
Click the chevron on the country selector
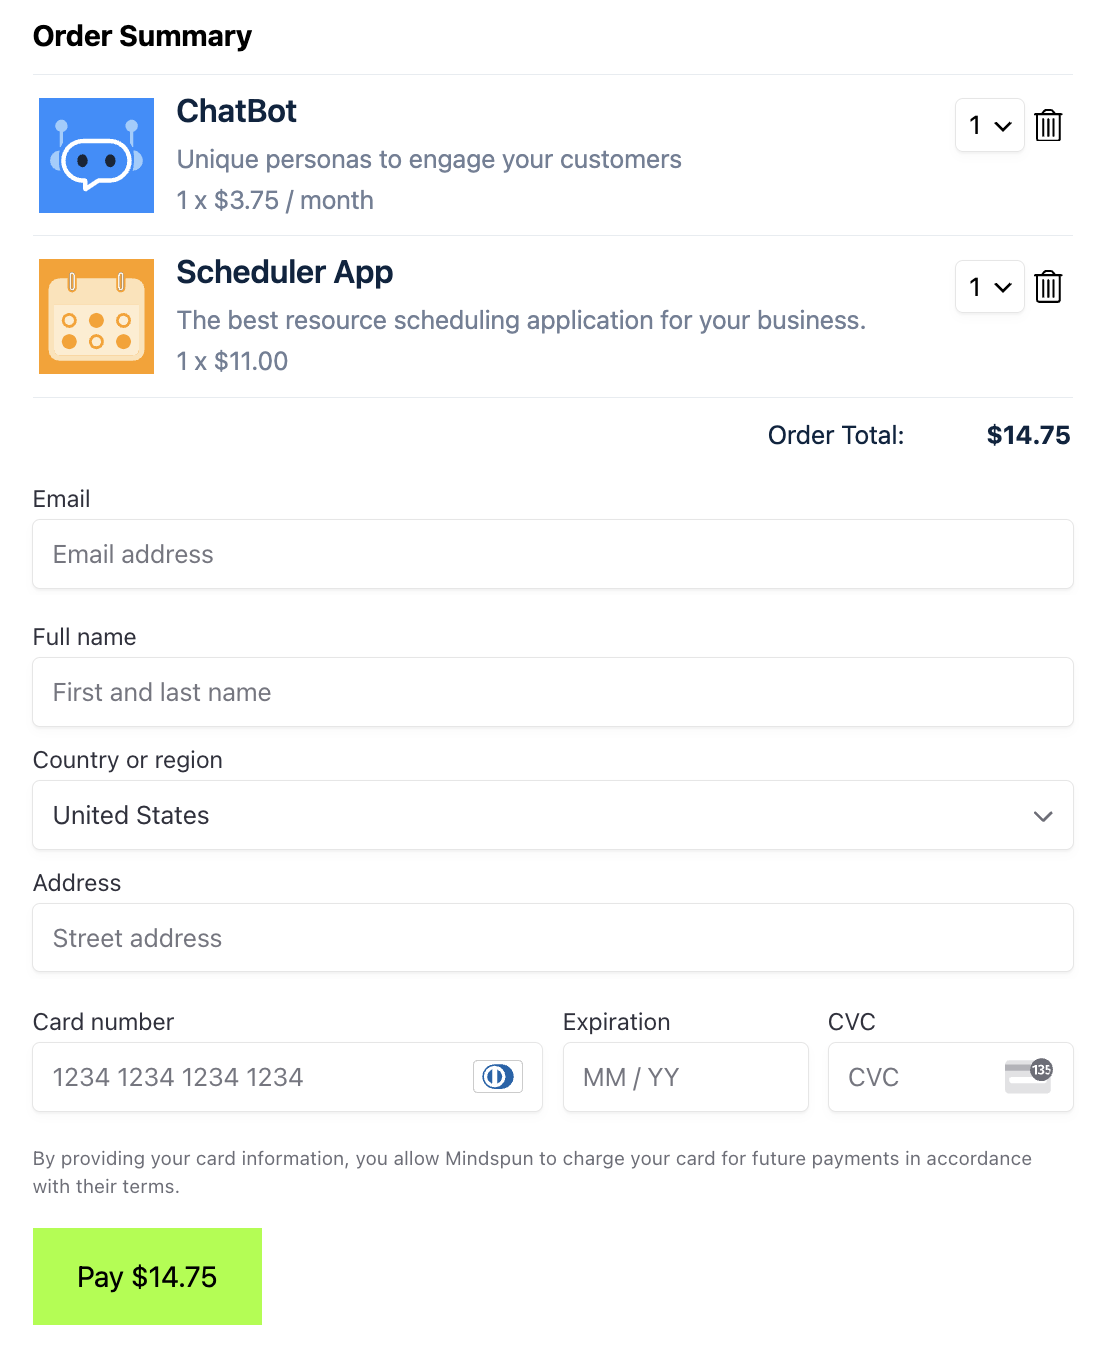click(1043, 815)
